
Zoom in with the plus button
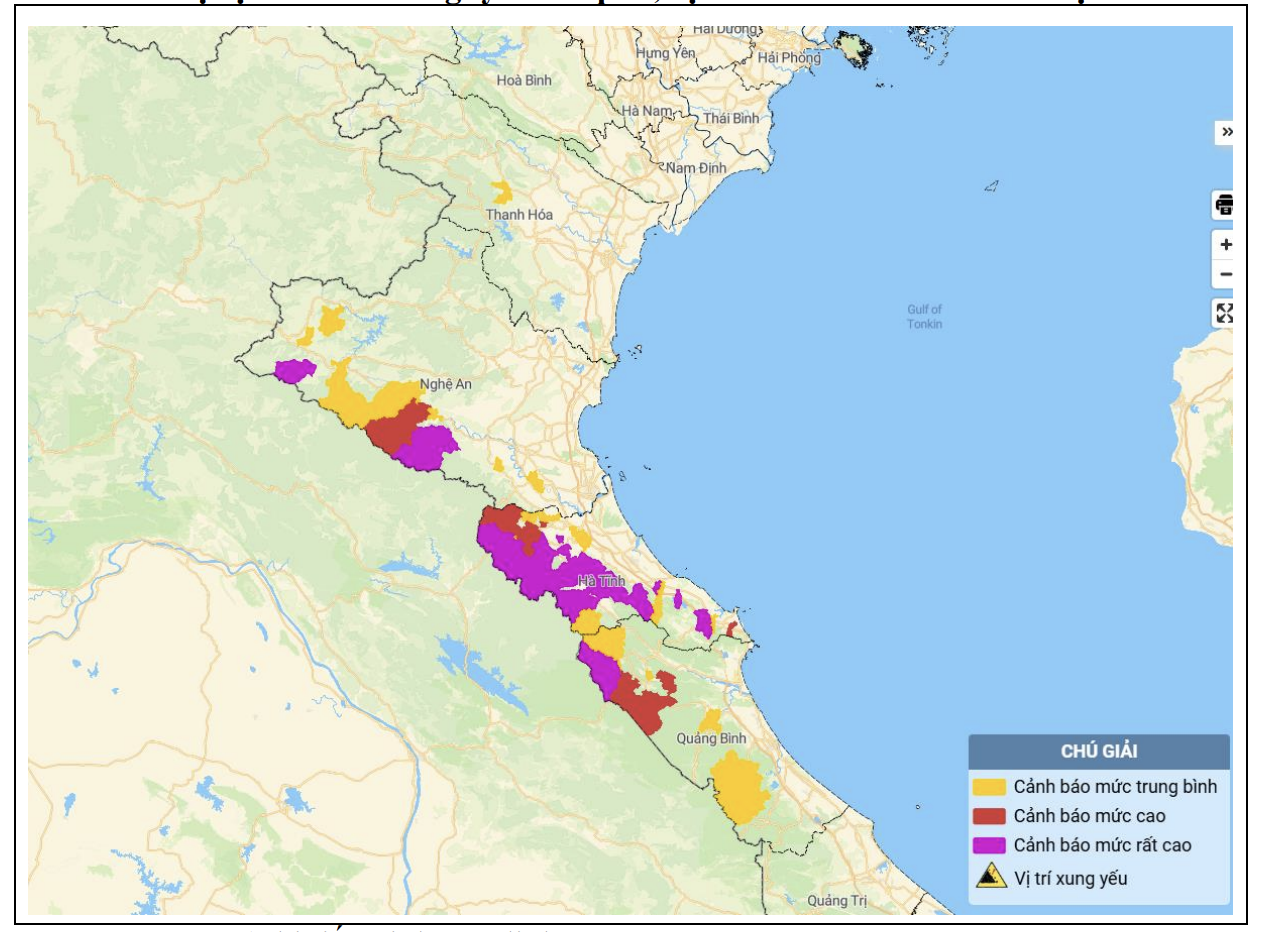[x=1225, y=245]
